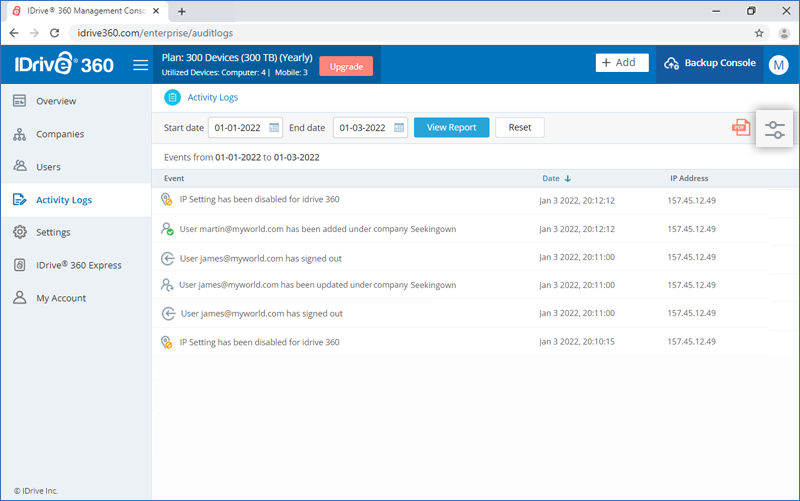Sort the table by Date column
The width and height of the screenshot is (800, 501).
pyautogui.click(x=556, y=178)
